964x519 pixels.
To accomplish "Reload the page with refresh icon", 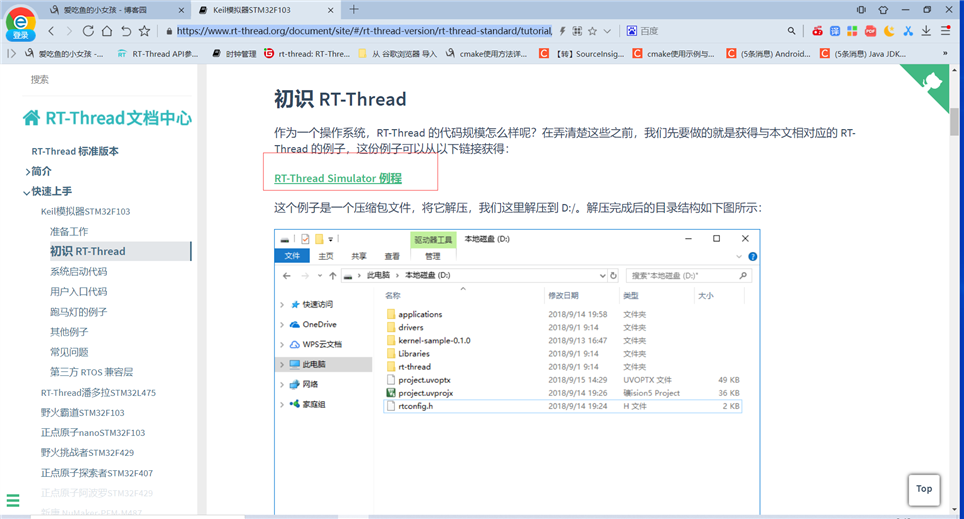I will [88, 31].
